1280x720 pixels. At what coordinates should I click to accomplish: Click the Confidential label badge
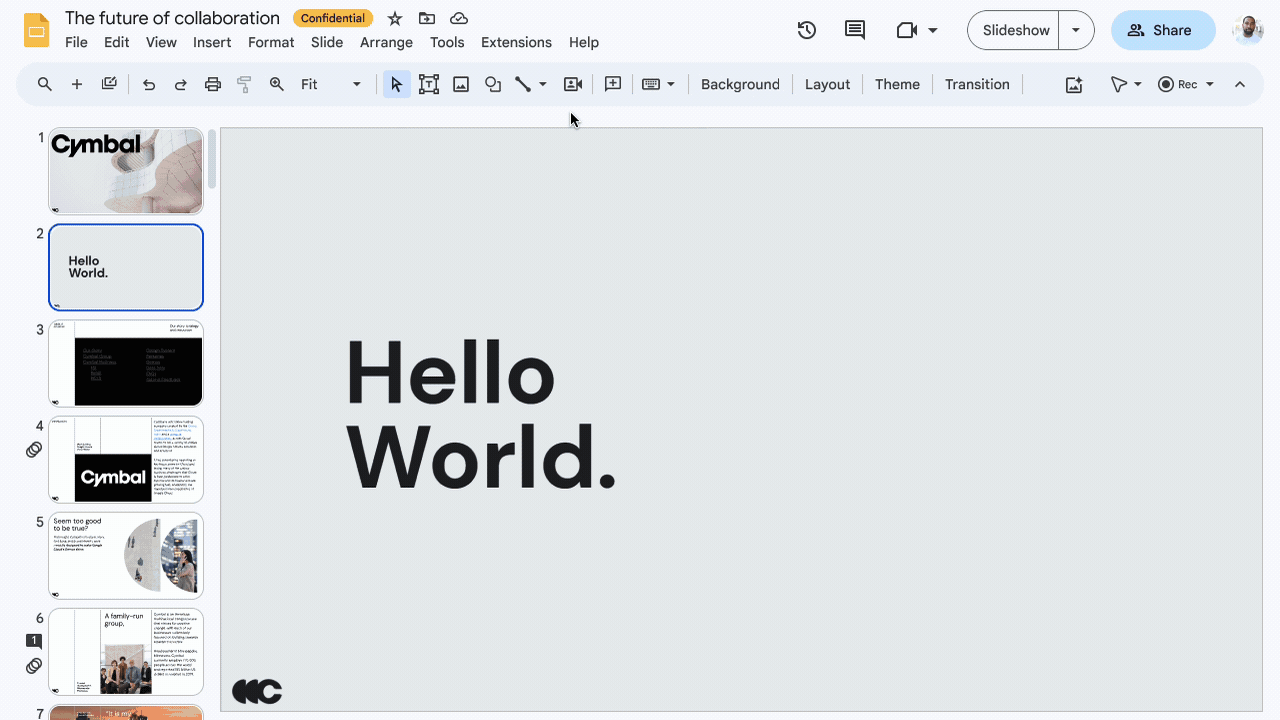(333, 18)
